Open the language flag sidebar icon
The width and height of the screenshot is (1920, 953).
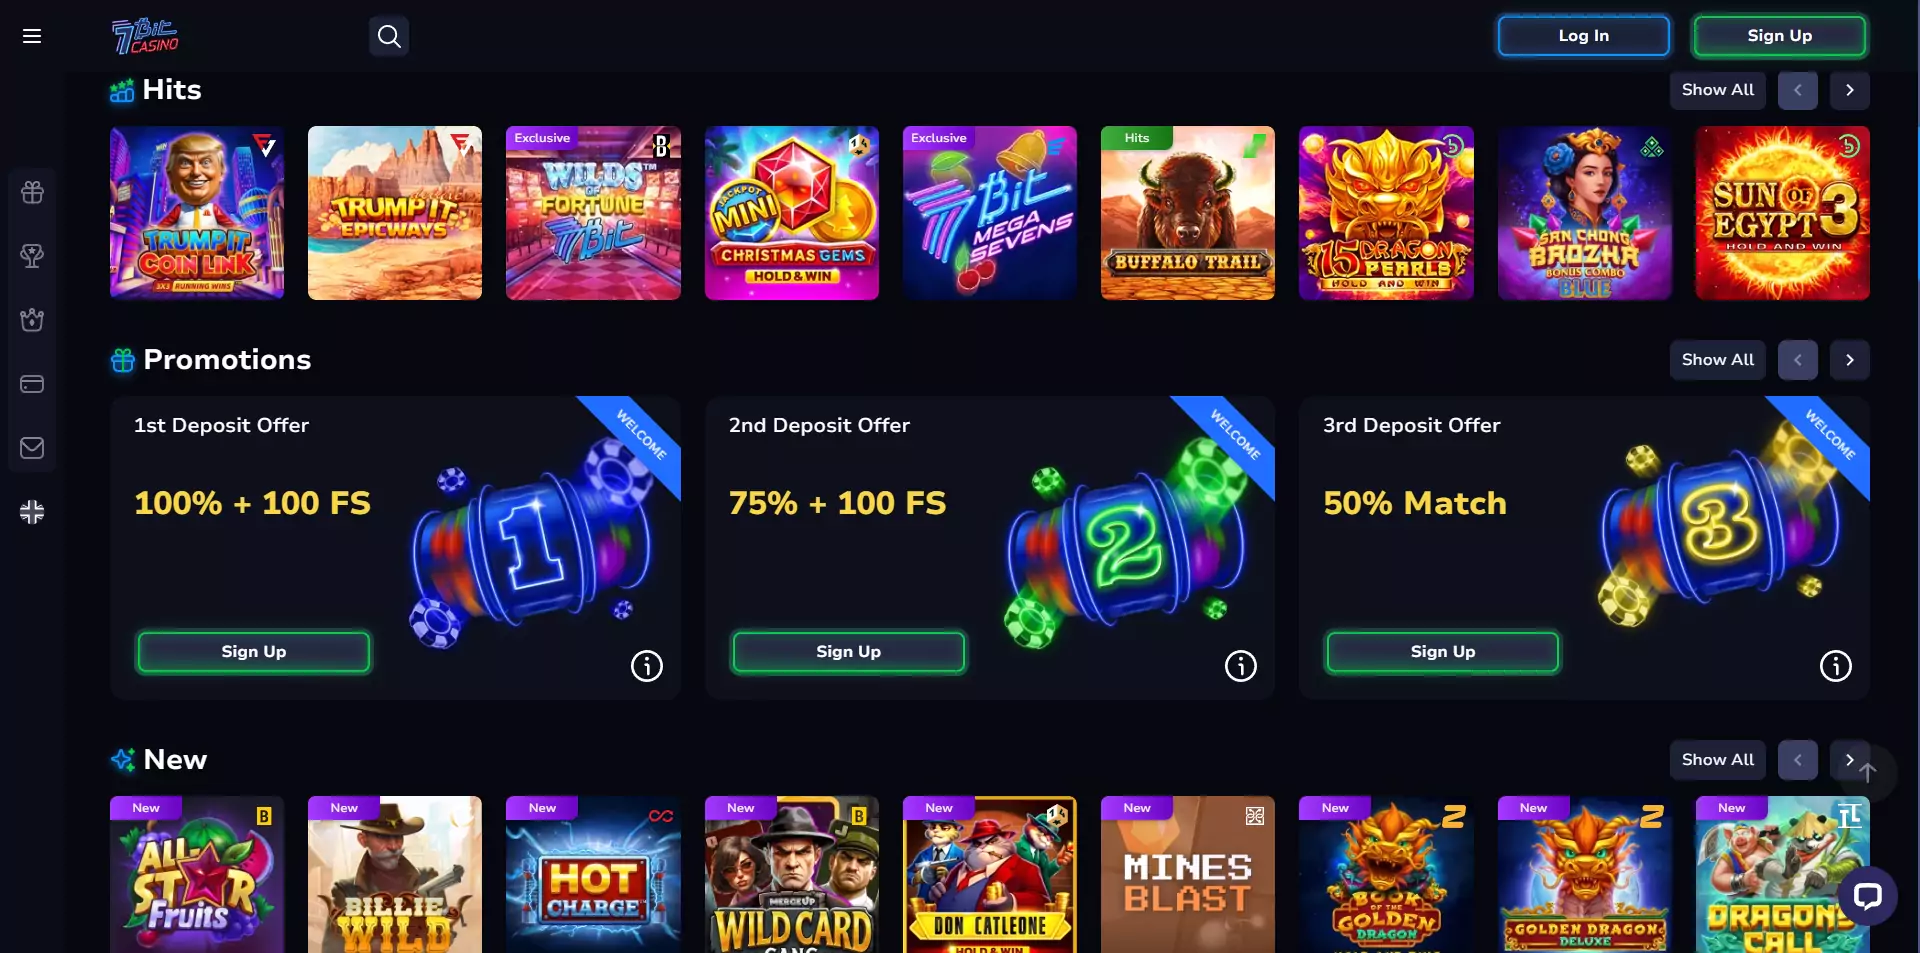click(32, 512)
